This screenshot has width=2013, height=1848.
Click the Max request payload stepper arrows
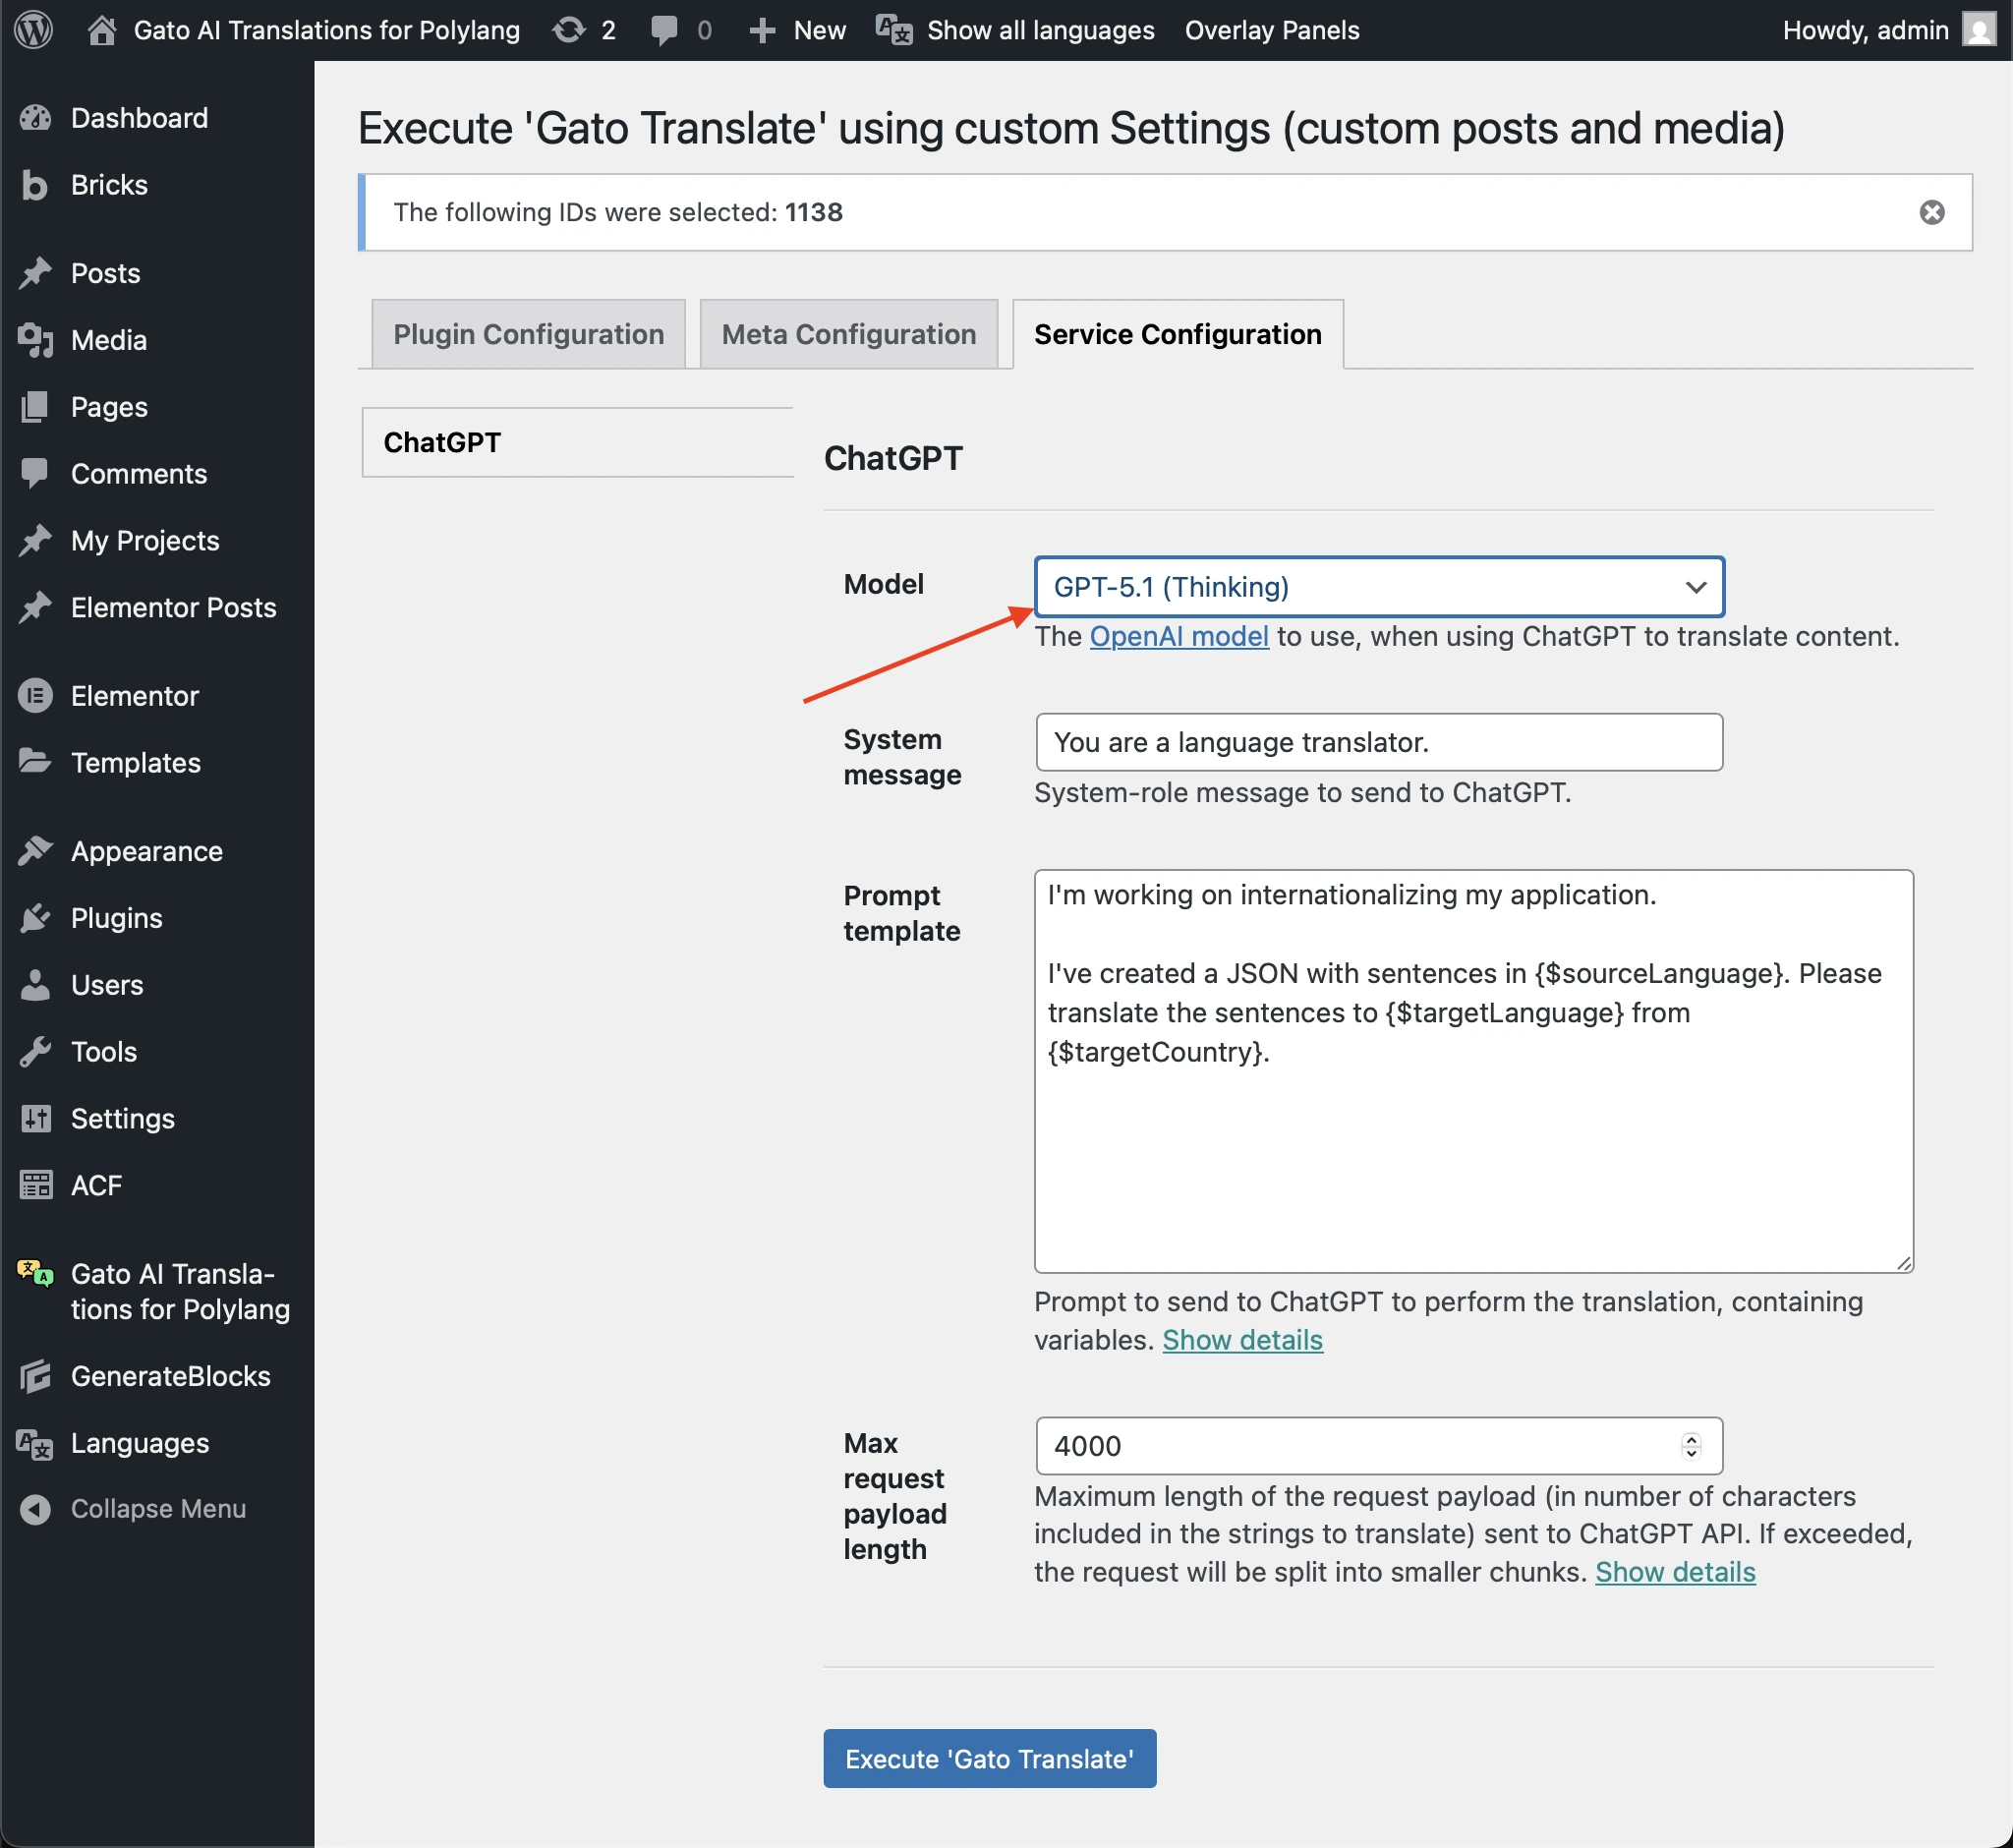[x=1691, y=1446]
